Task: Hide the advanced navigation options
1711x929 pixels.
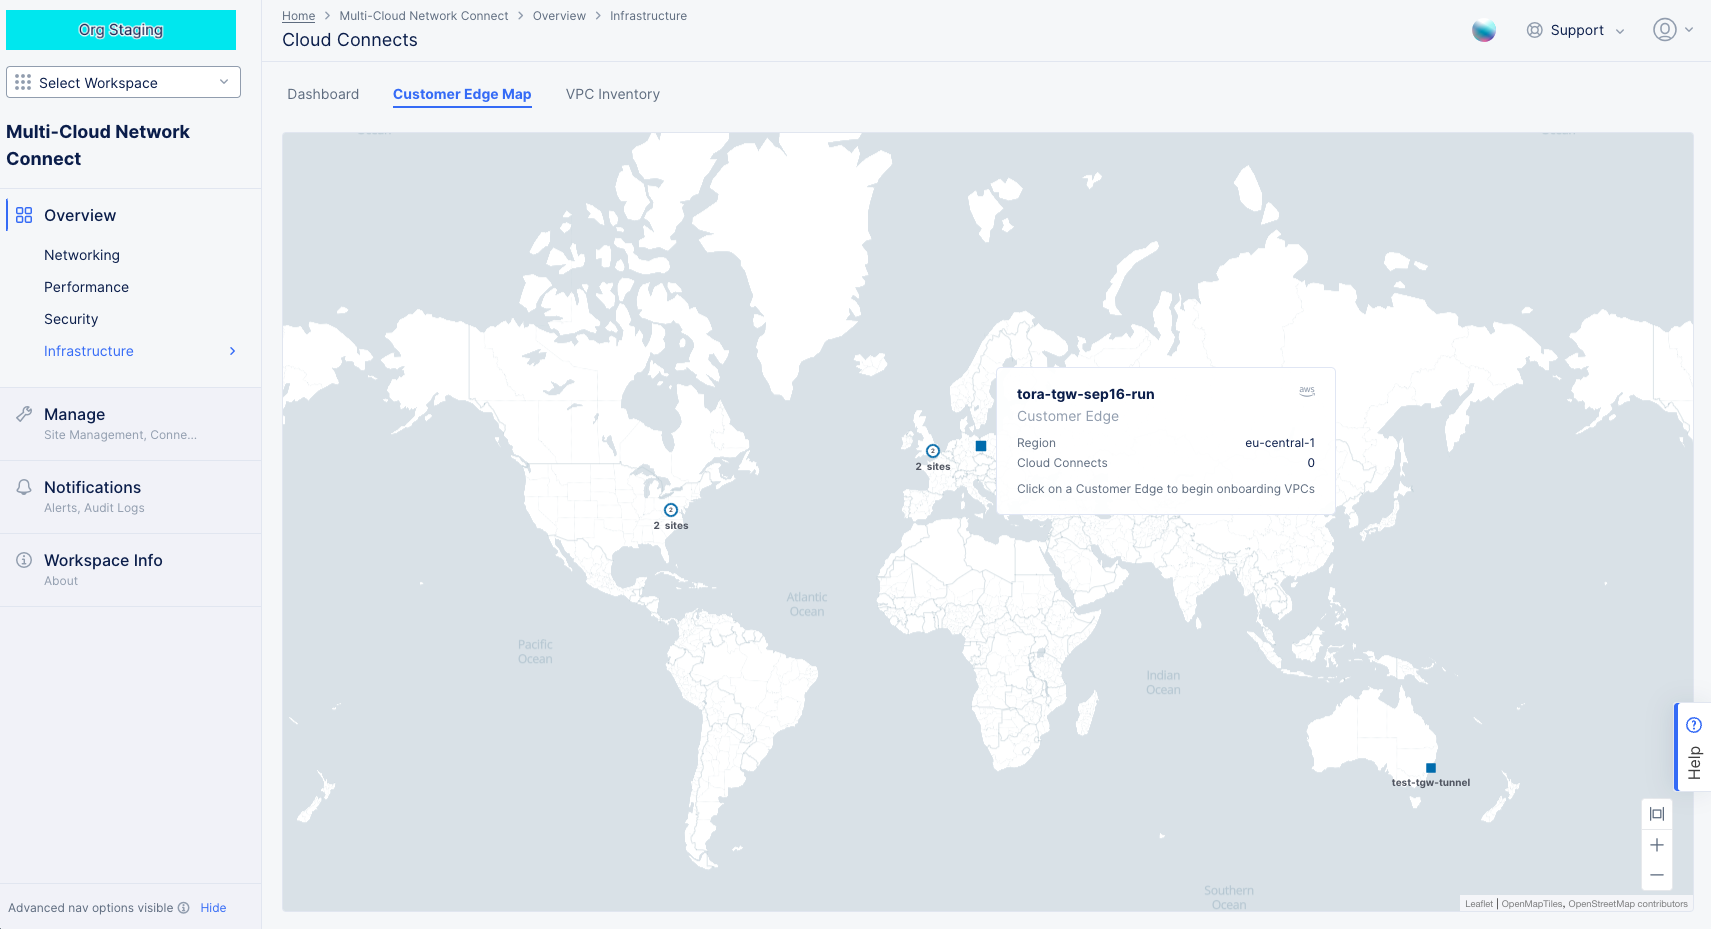Action: click(213, 908)
